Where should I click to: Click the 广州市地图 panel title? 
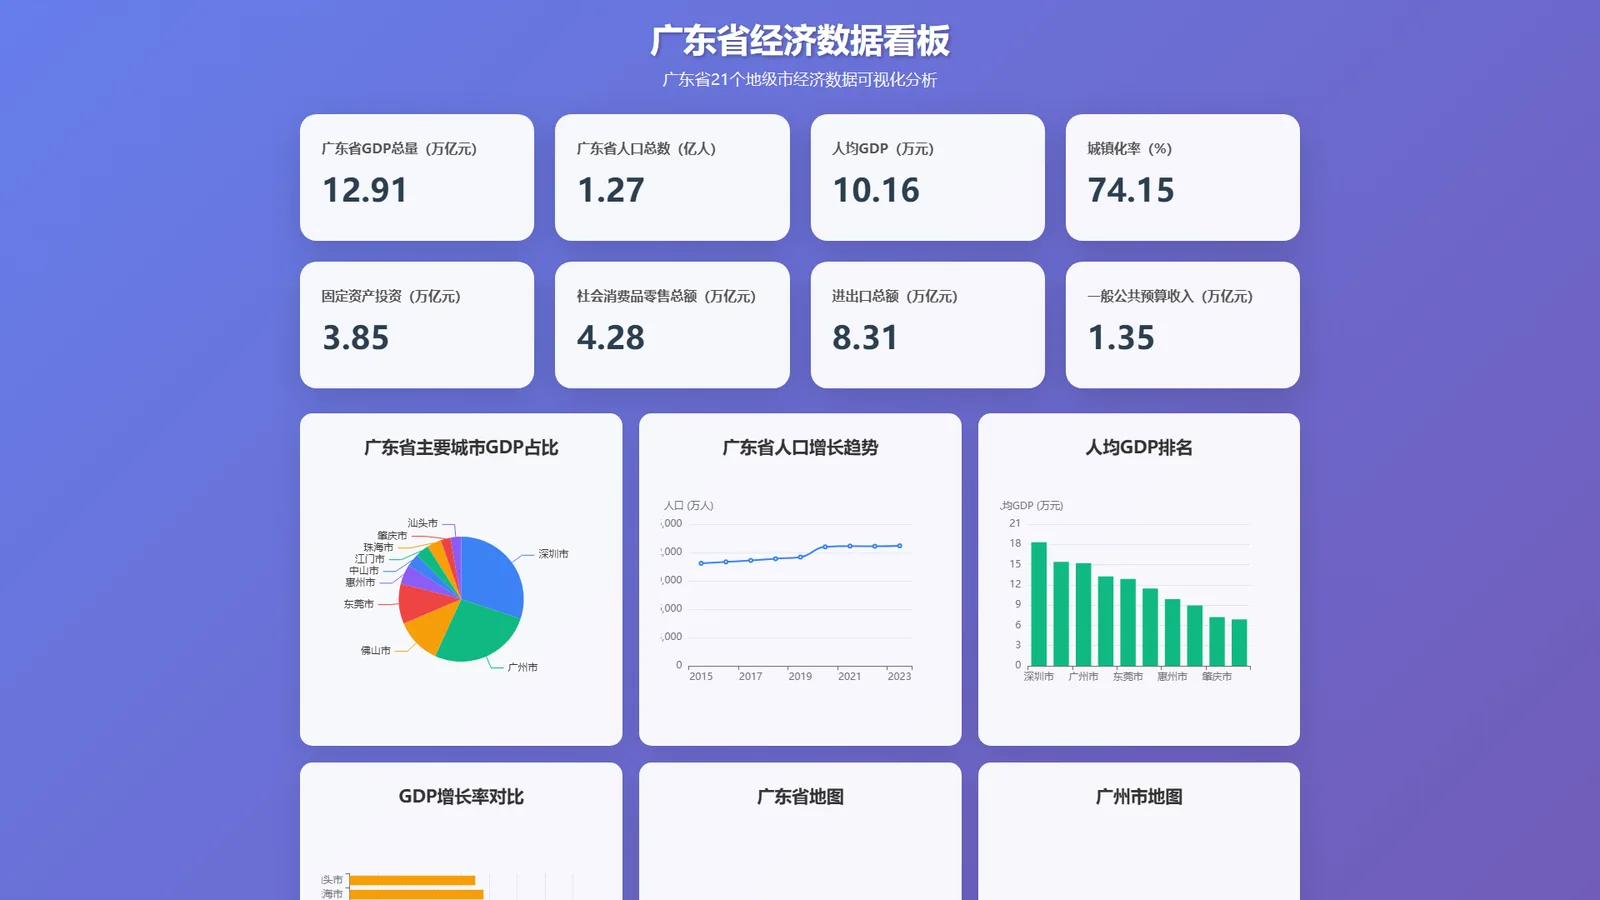[x=1139, y=797]
